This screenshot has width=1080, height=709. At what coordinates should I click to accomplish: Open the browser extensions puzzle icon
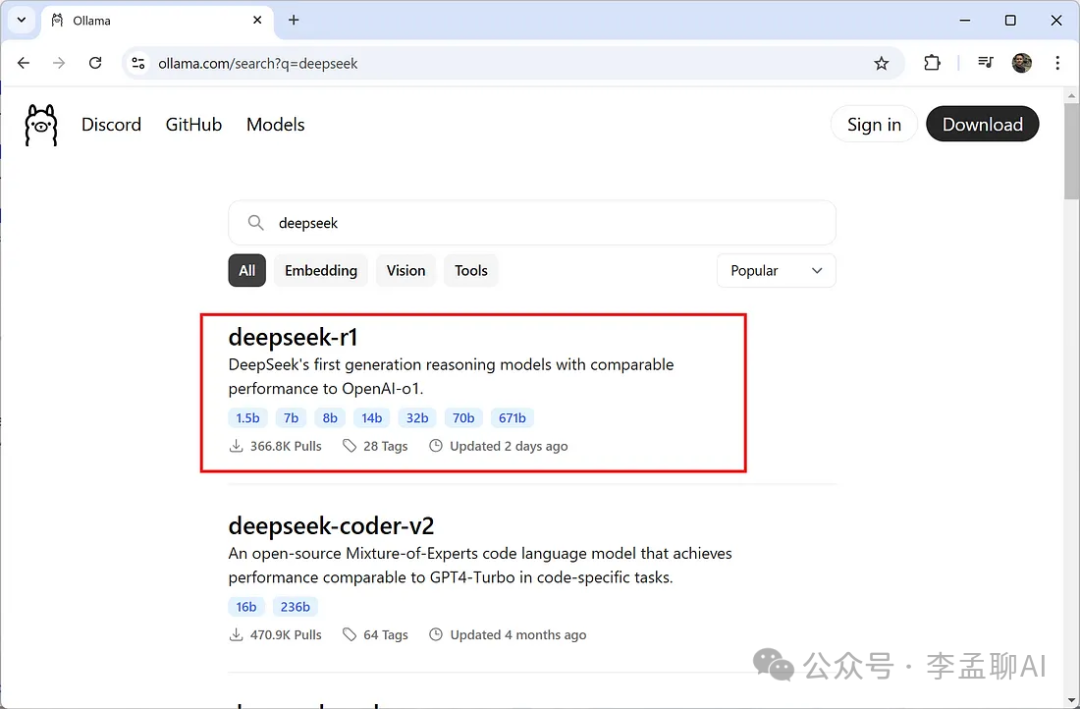[931, 63]
